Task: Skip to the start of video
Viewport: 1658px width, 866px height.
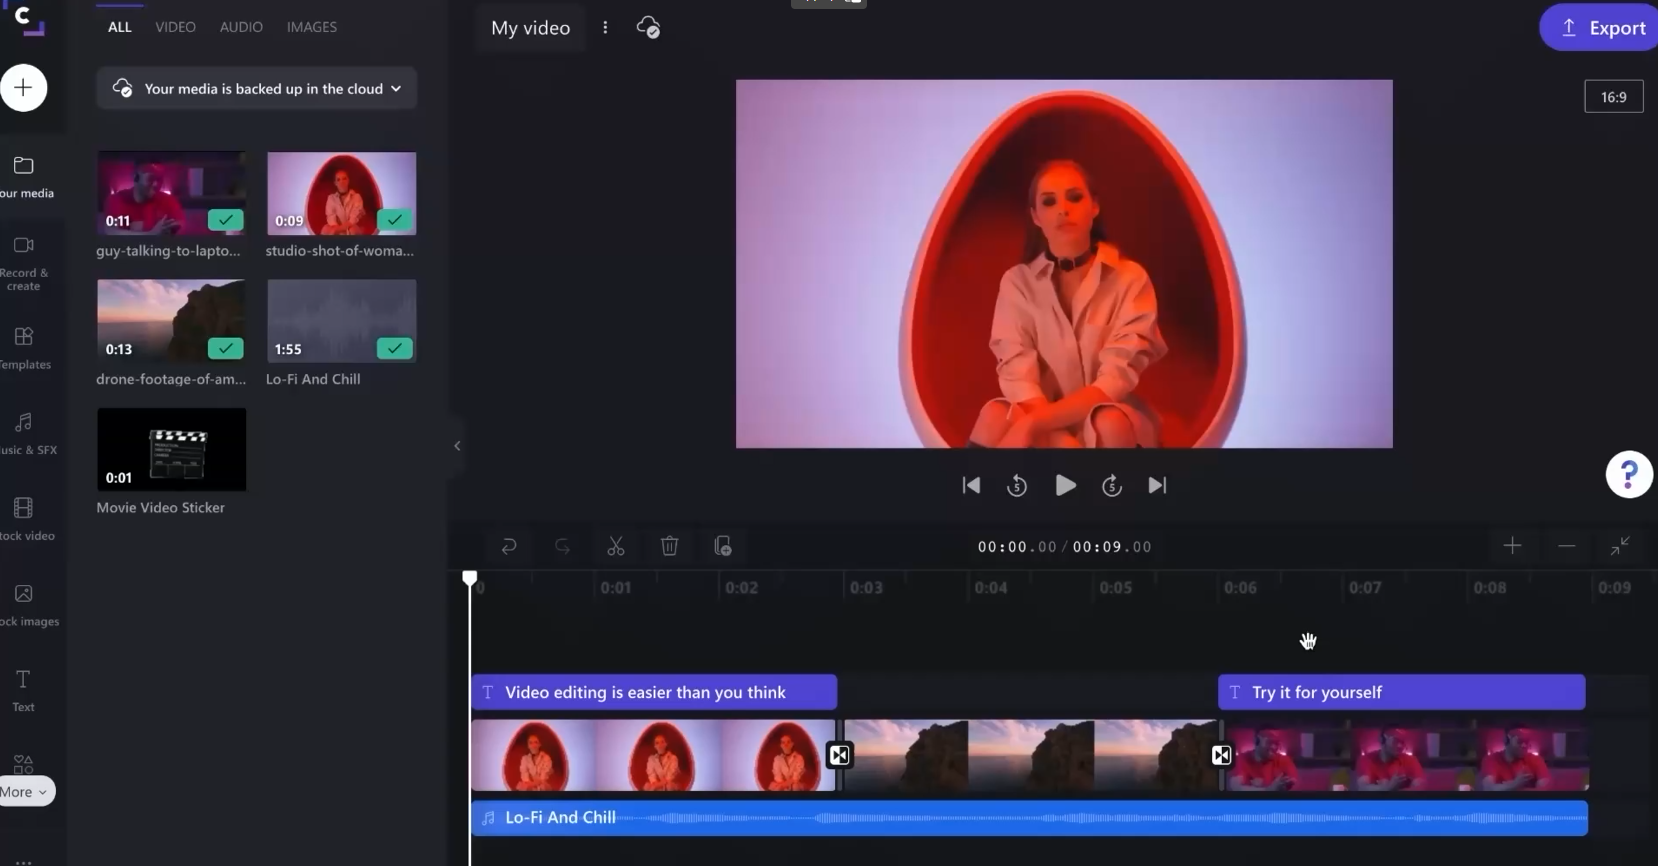Action: pyautogui.click(x=971, y=485)
